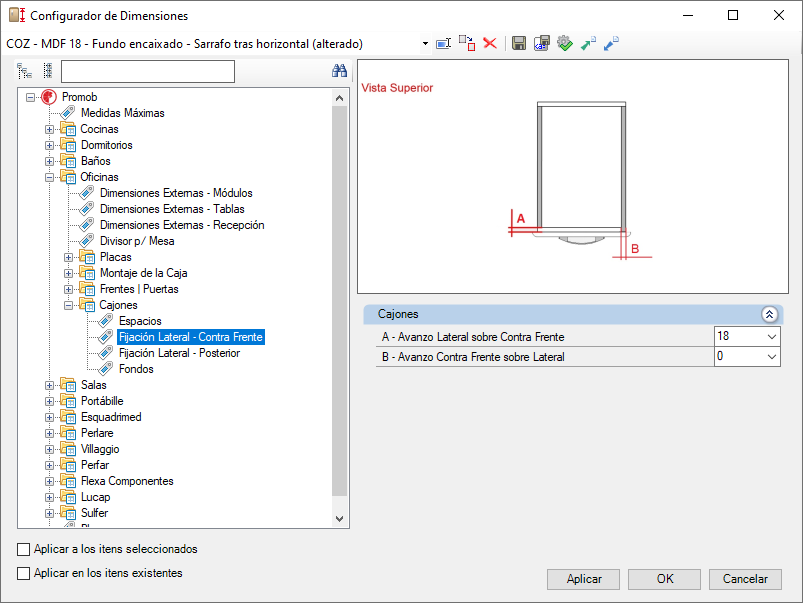Click the red X delete icon
This screenshot has height=603, width=803.
tap(490, 43)
